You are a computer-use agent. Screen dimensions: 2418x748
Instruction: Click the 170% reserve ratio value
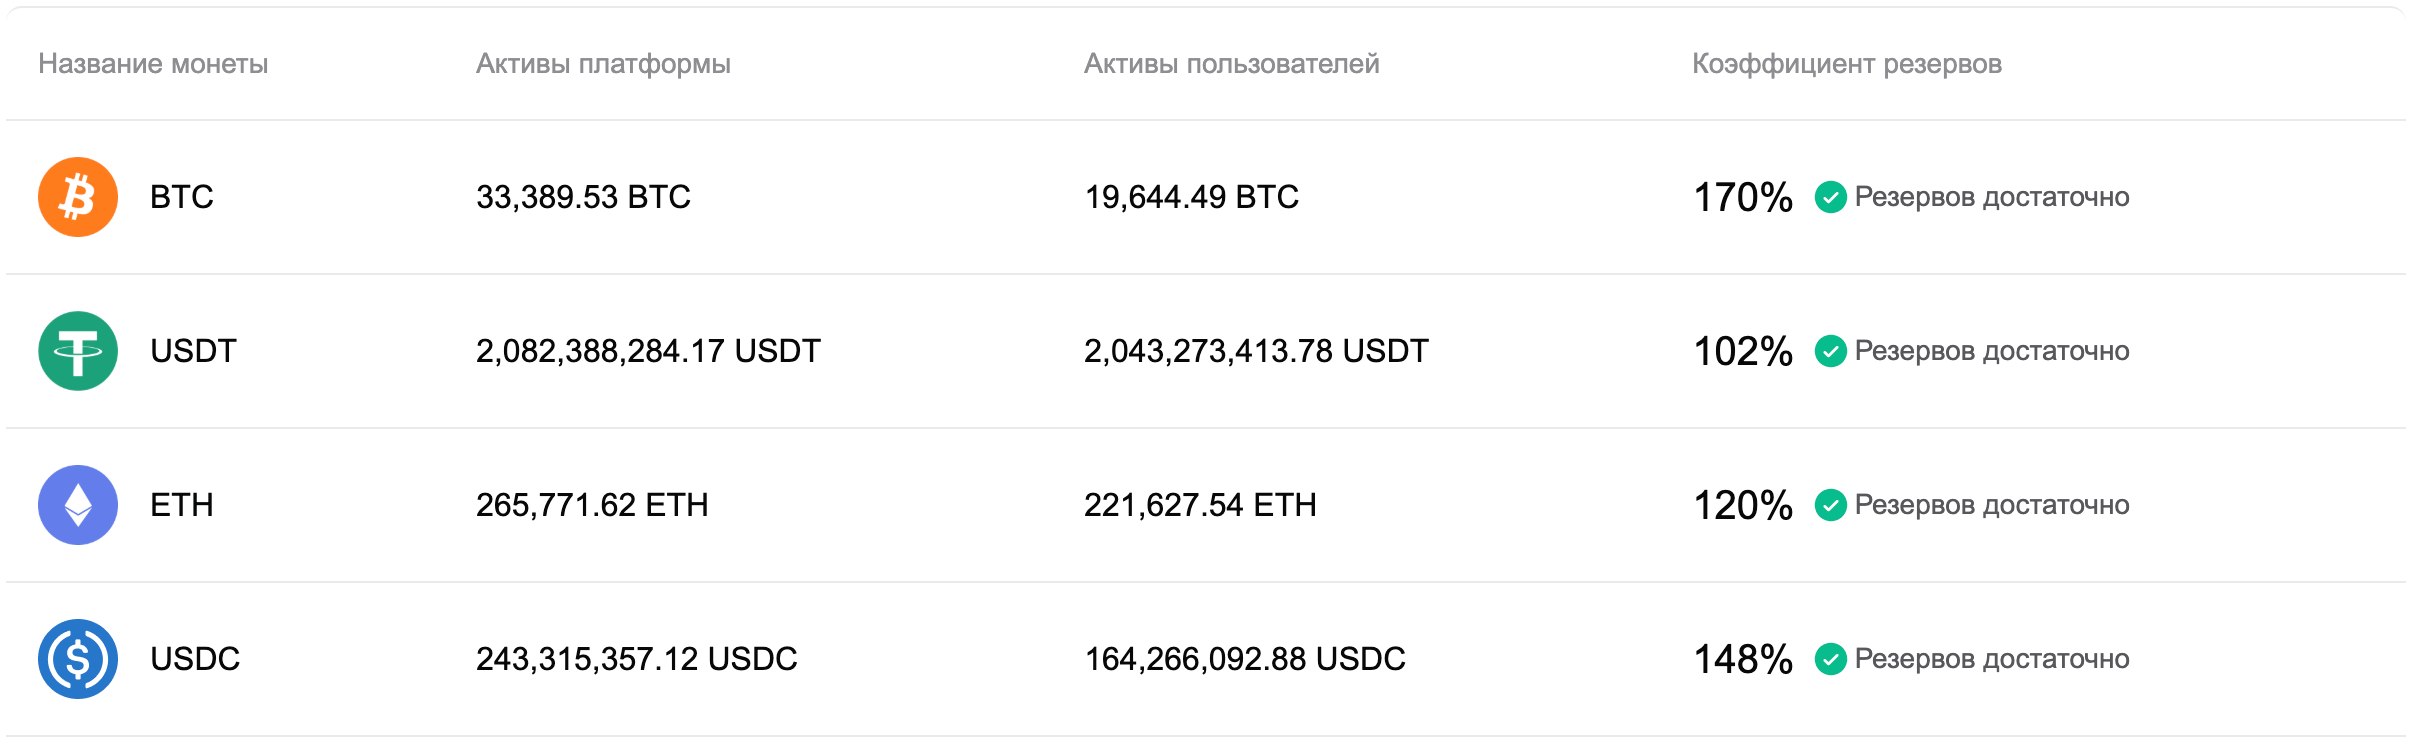1743,197
